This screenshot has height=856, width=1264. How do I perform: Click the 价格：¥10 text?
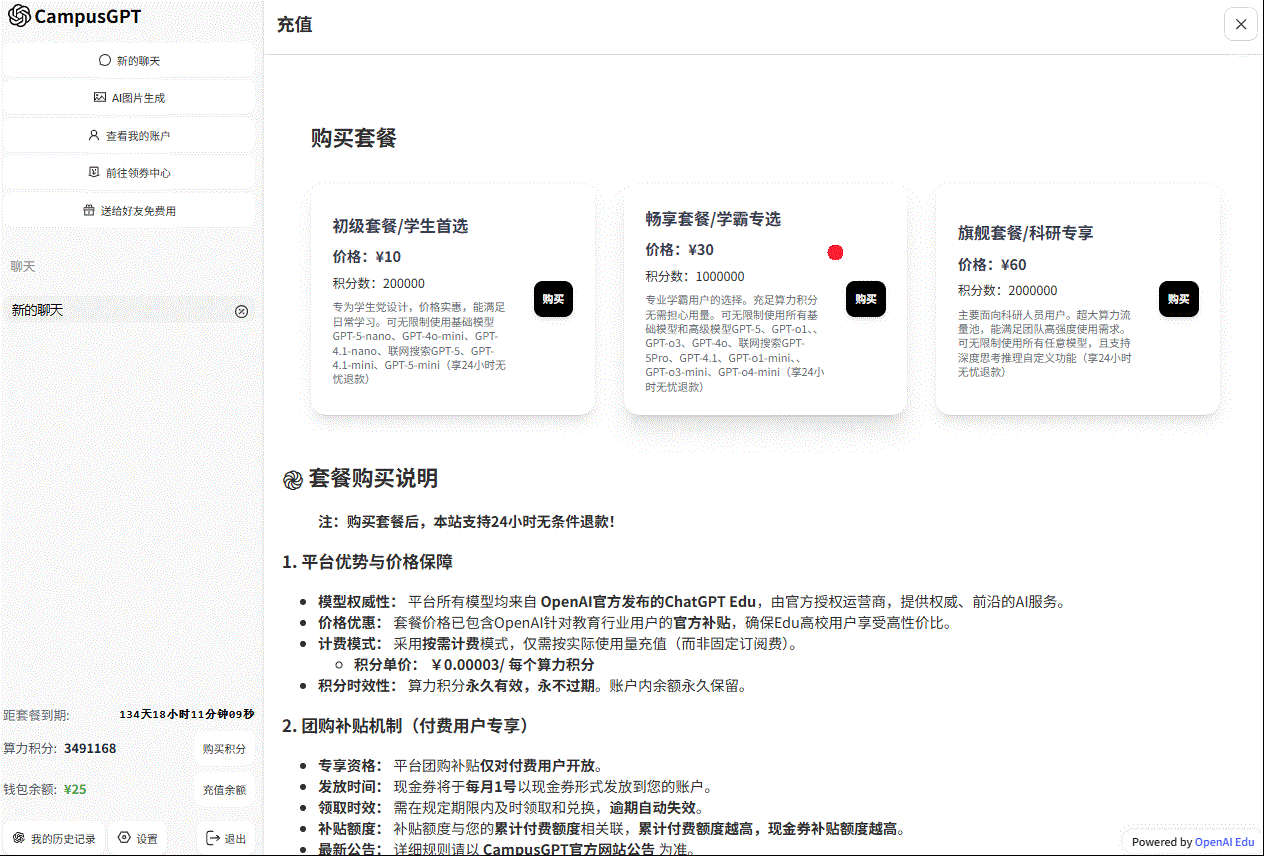pos(367,257)
